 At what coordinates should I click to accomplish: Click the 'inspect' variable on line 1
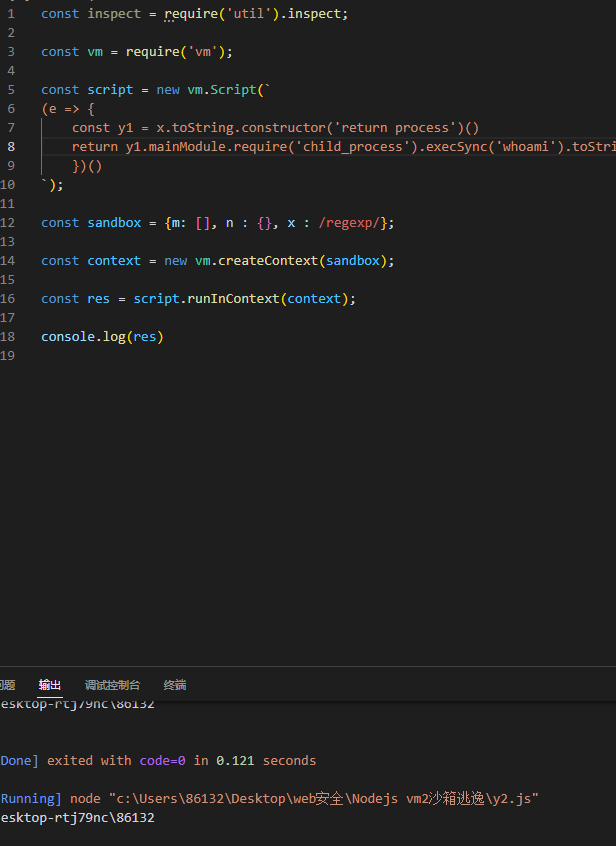(x=114, y=13)
